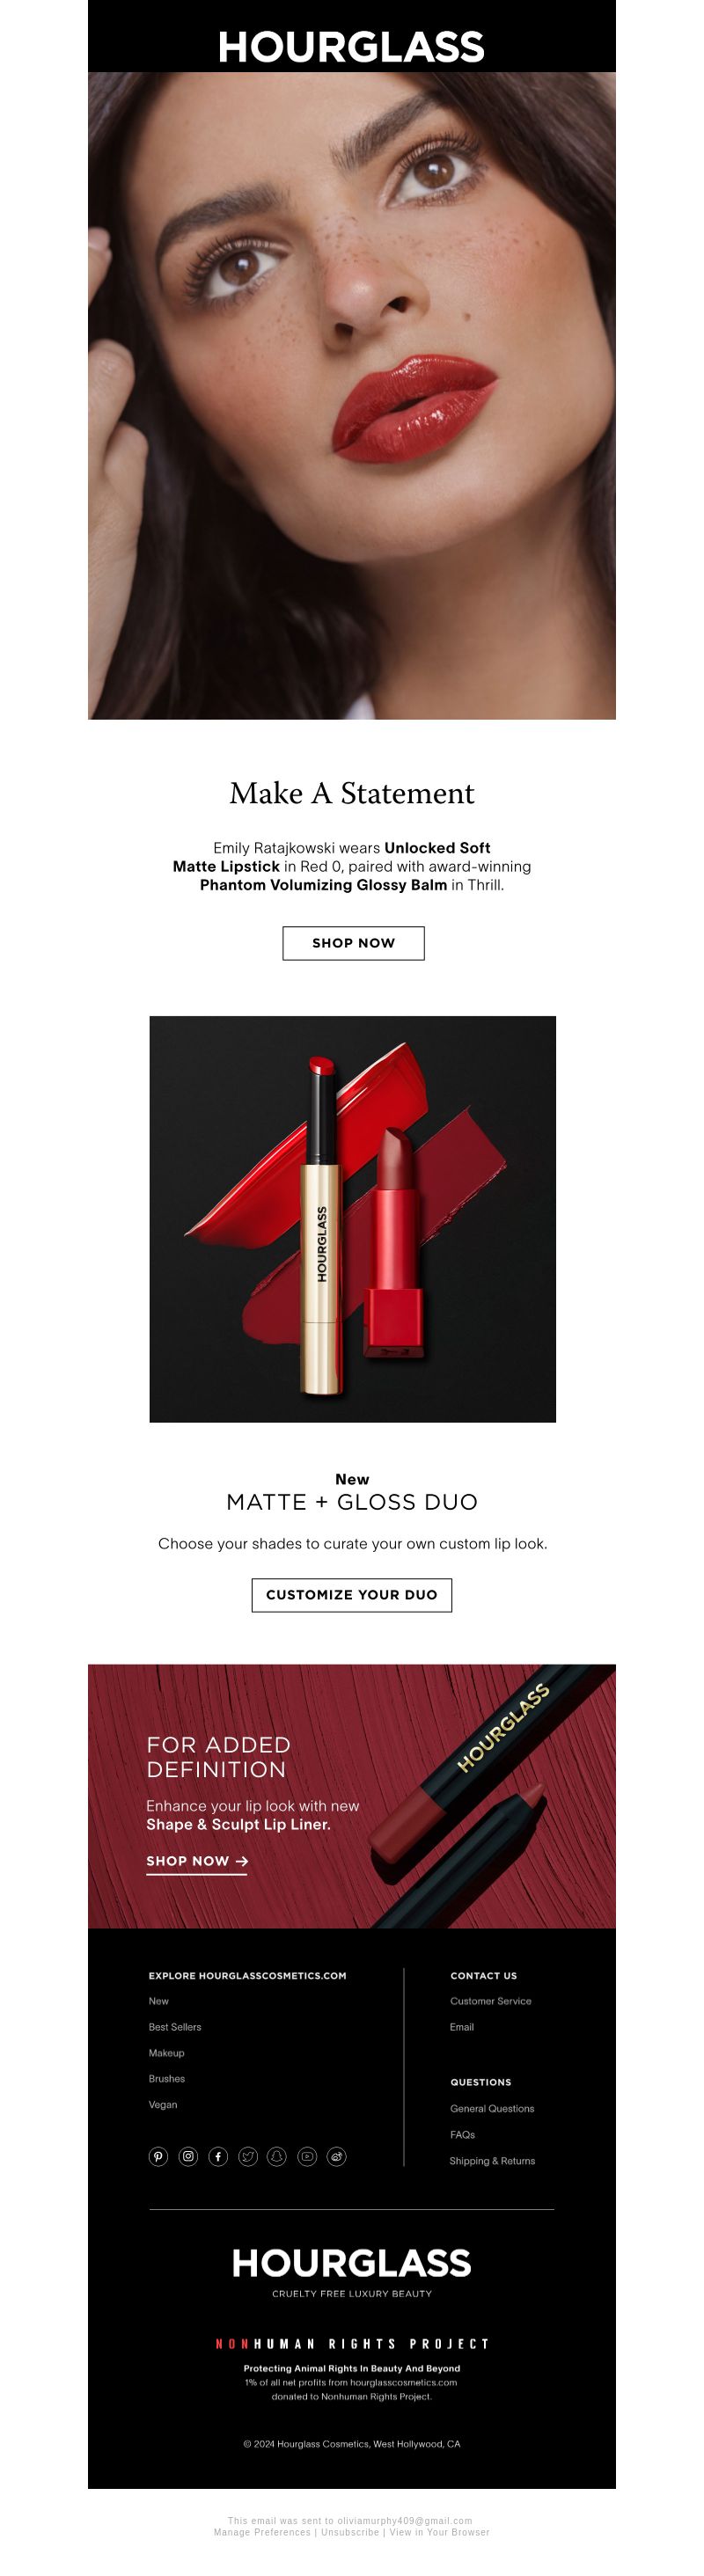This screenshot has height=2576, width=704.
Task: Open the Weibo social icon
Action: click(337, 2157)
